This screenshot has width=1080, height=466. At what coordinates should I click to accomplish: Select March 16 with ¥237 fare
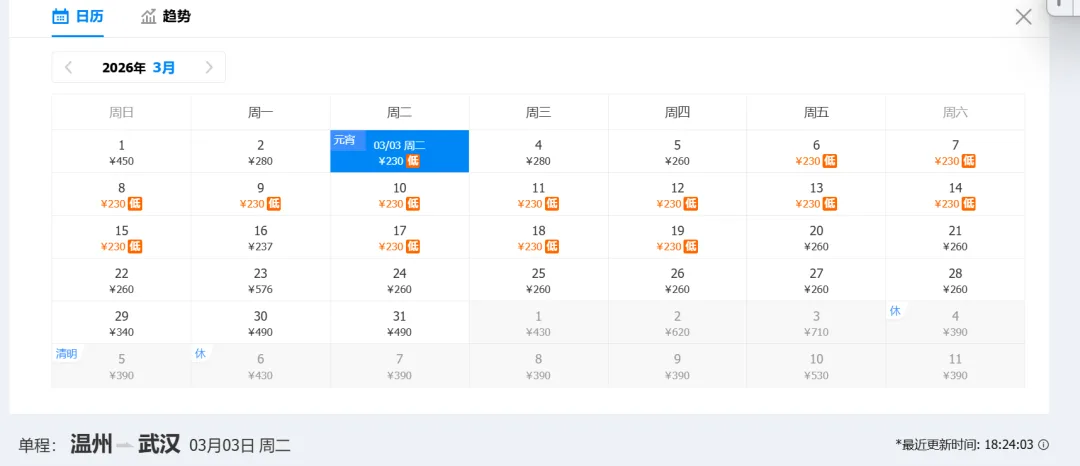click(260, 238)
